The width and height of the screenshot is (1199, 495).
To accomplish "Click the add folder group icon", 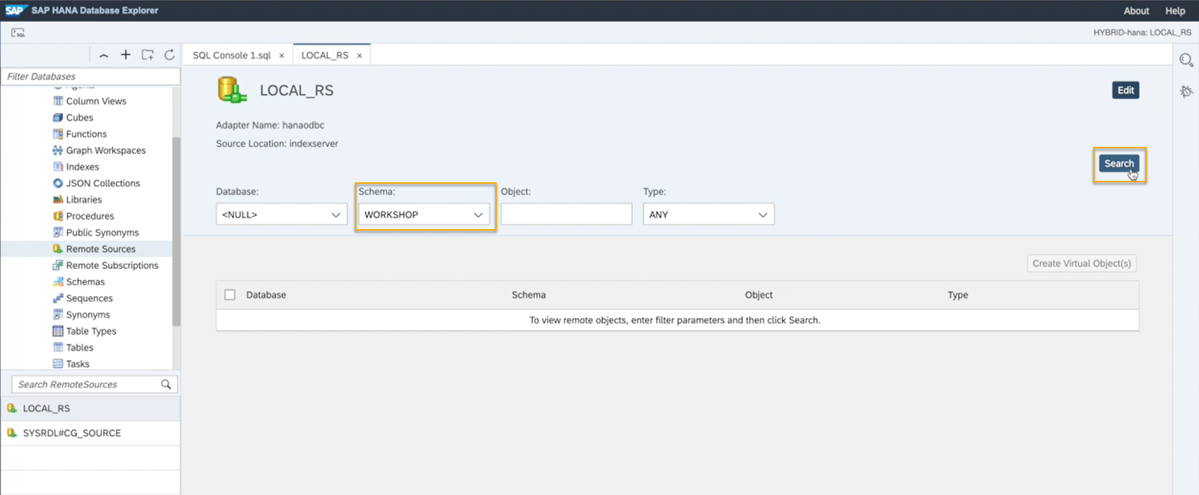I will point(148,55).
